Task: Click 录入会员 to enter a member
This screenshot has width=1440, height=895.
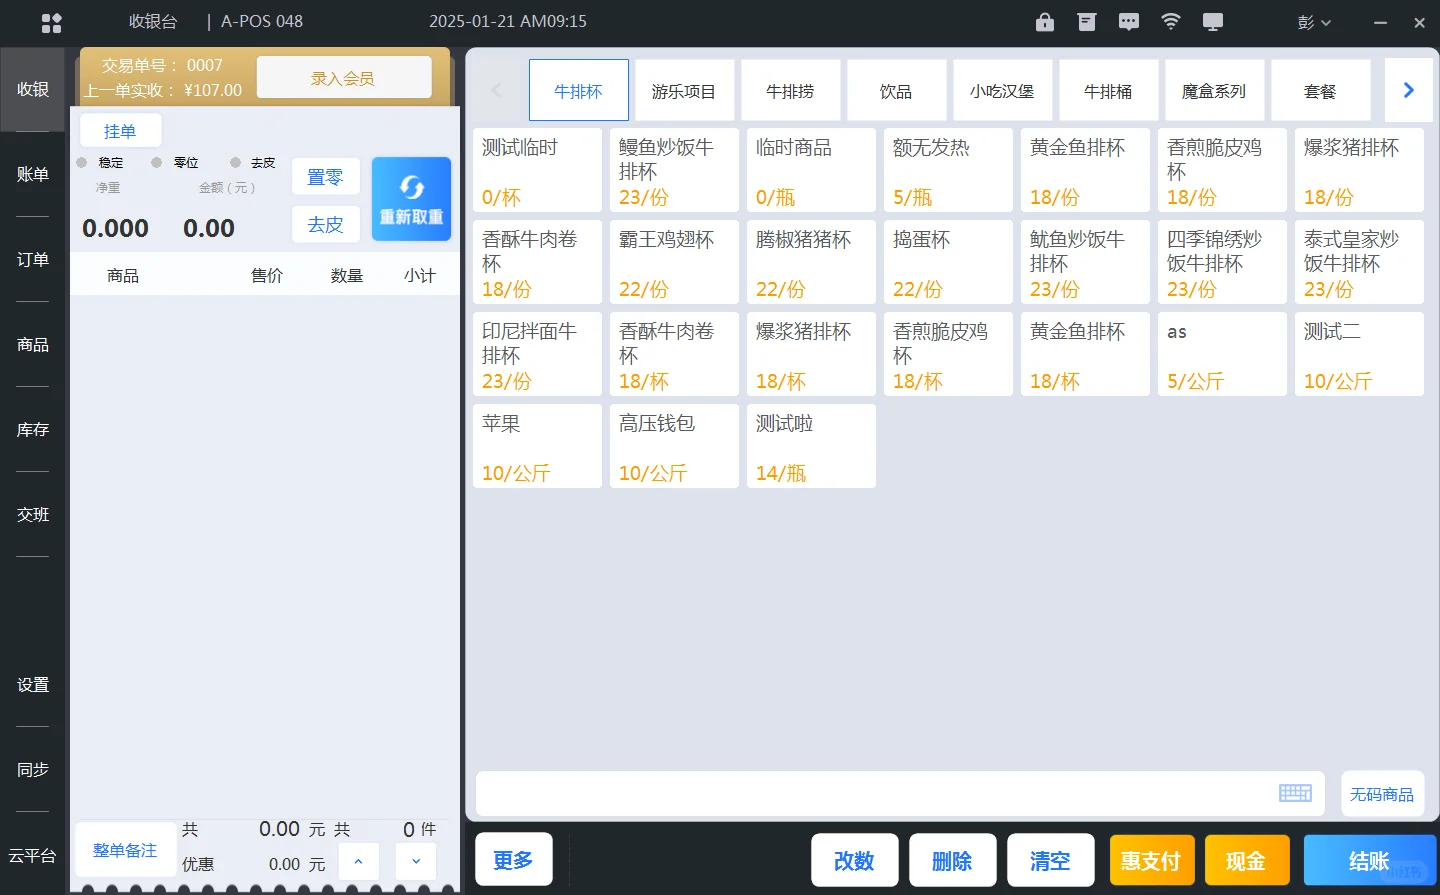Action: click(x=344, y=76)
